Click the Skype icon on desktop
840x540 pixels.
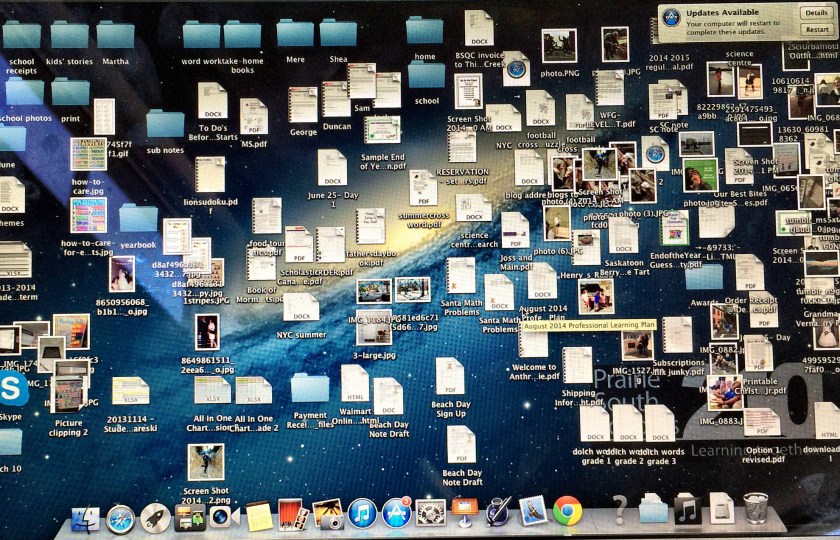tap(13, 389)
